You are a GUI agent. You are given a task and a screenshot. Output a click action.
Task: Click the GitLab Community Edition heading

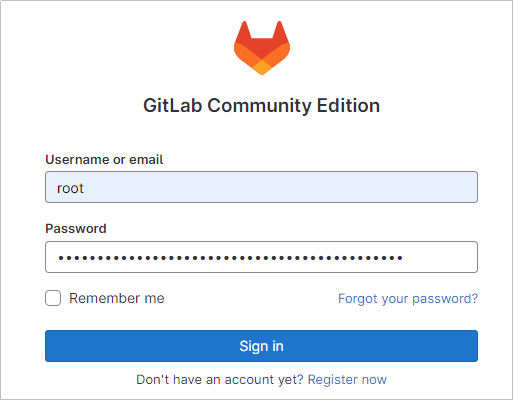[x=261, y=106]
